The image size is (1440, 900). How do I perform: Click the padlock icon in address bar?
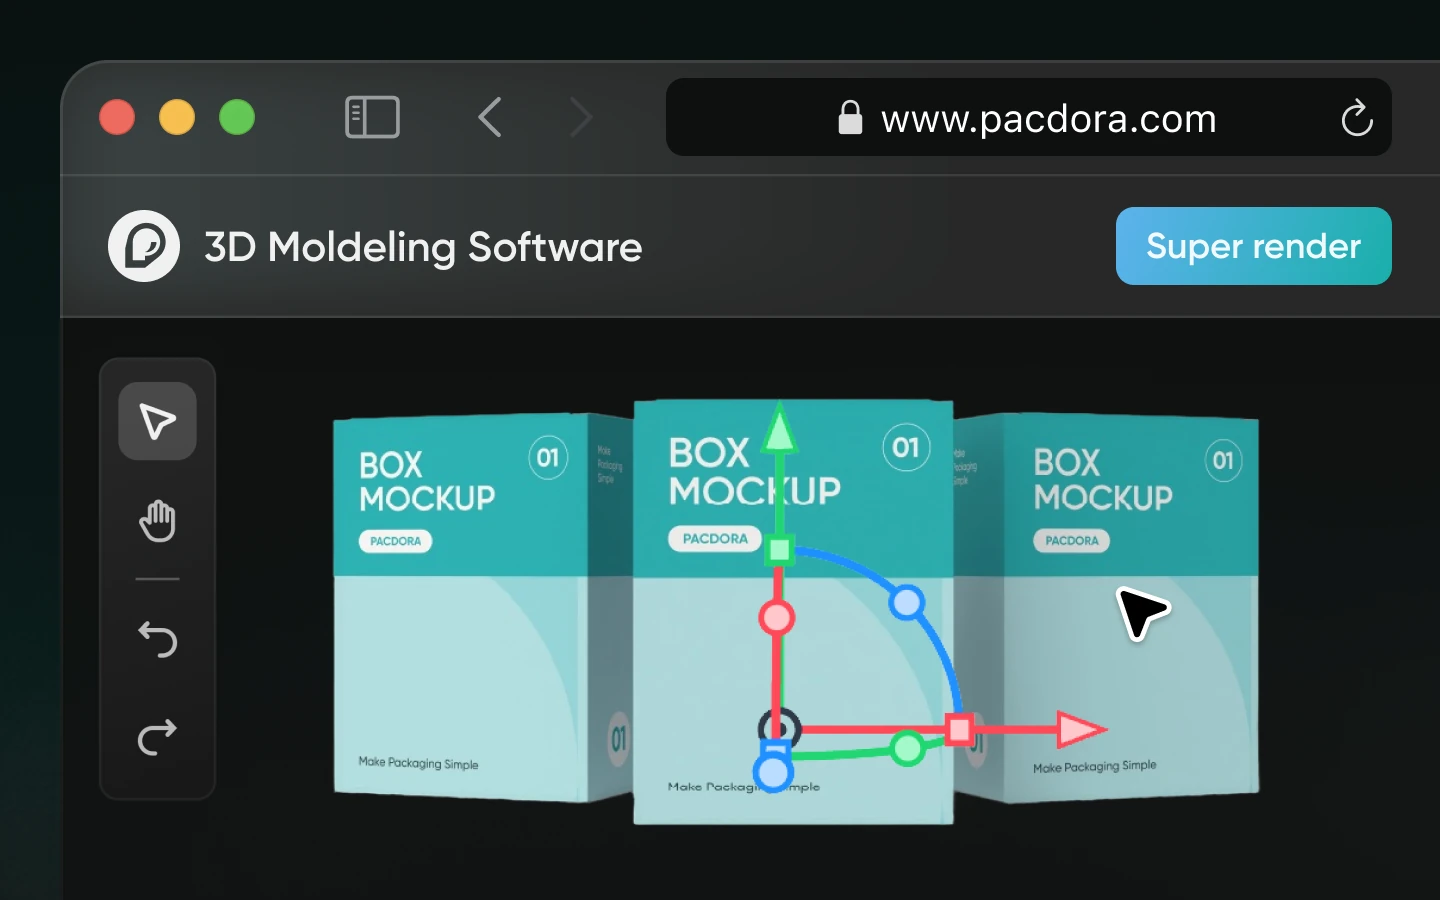[849, 118]
